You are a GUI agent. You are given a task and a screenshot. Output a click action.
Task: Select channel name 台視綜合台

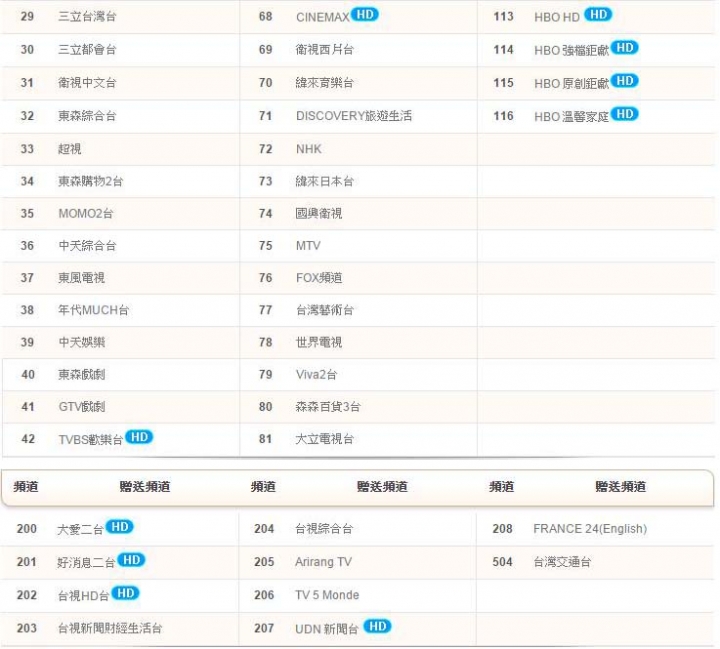point(324,529)
